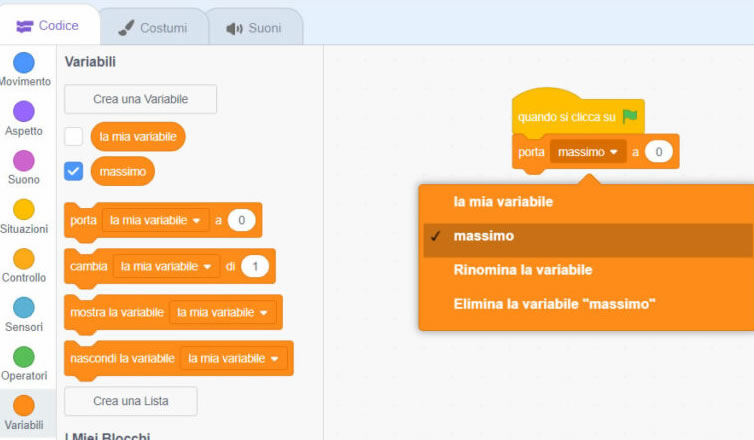This screenshot has width=754, height=440.
Task: Toggle the 'massimo' dropdown in workspace block
Action: tap(588, 152)
